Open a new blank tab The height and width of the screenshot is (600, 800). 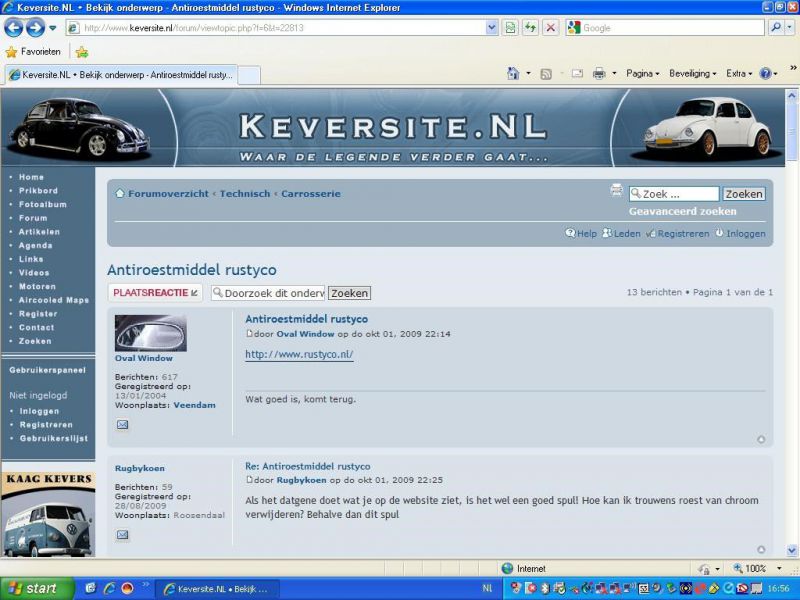tap(249, 75)
